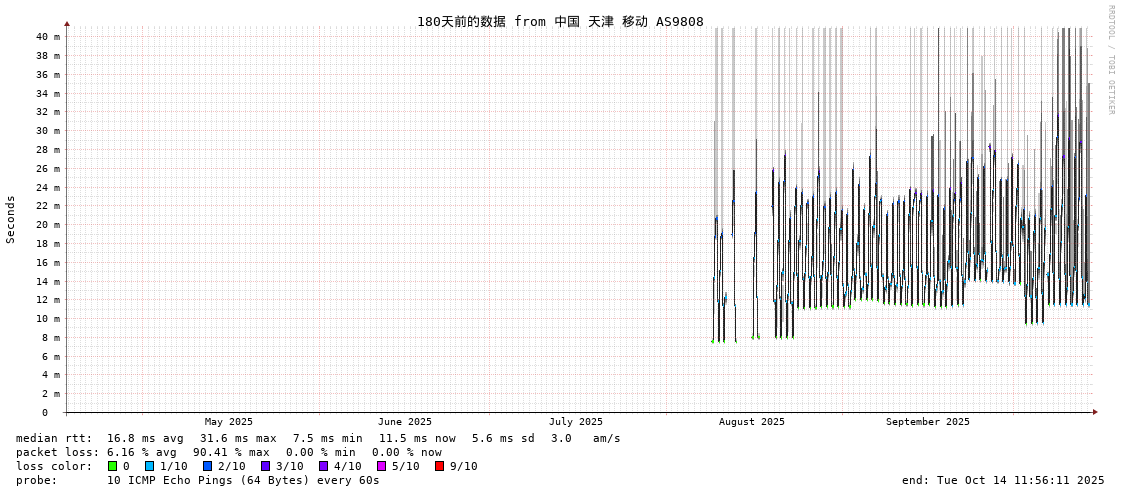Image resolution: width=1121 pixels, height=494 pixels.
Task: Select the June 2025 axis label
Action: [404, 422]
